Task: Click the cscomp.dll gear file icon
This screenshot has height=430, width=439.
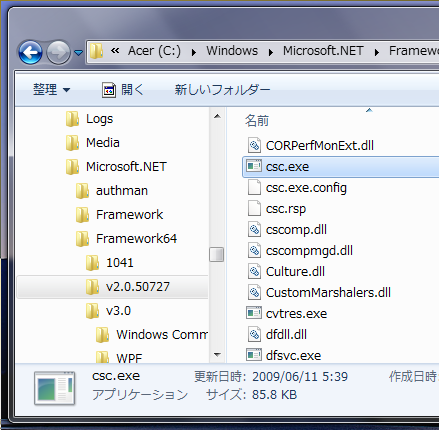Action: pos(254,229)
